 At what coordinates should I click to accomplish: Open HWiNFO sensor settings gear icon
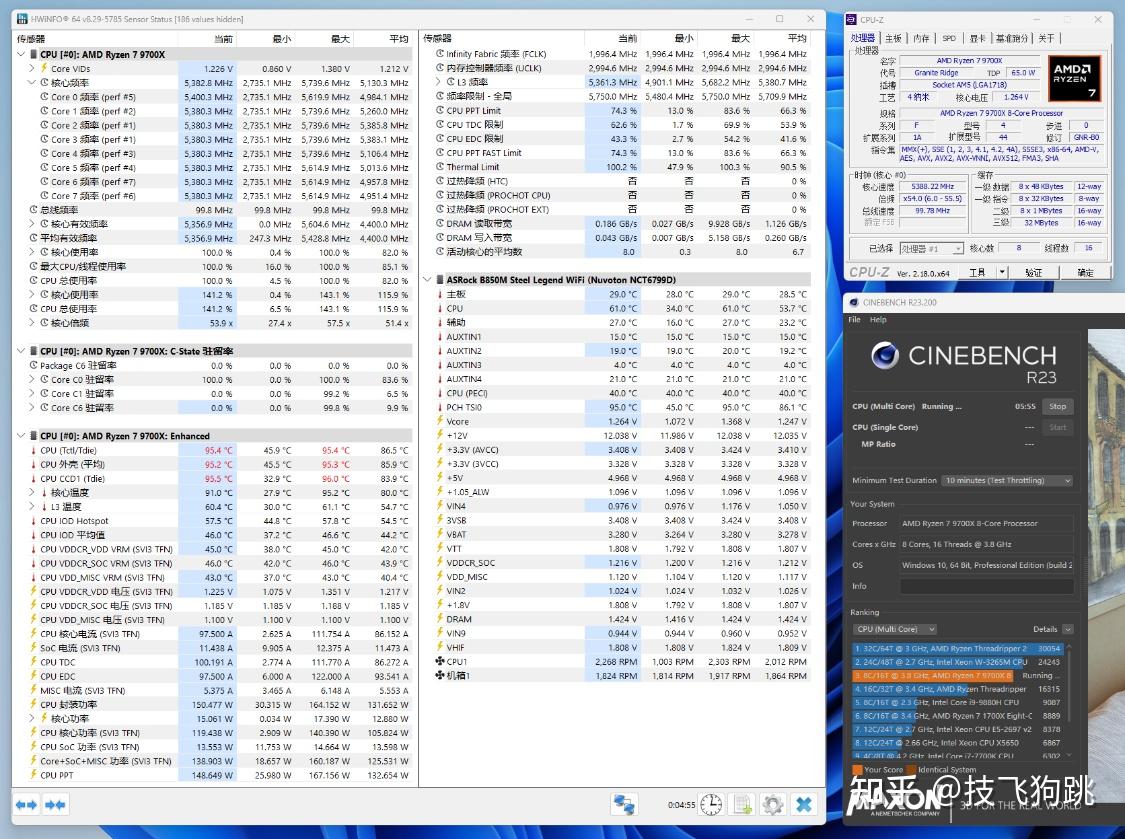[773, 805]
